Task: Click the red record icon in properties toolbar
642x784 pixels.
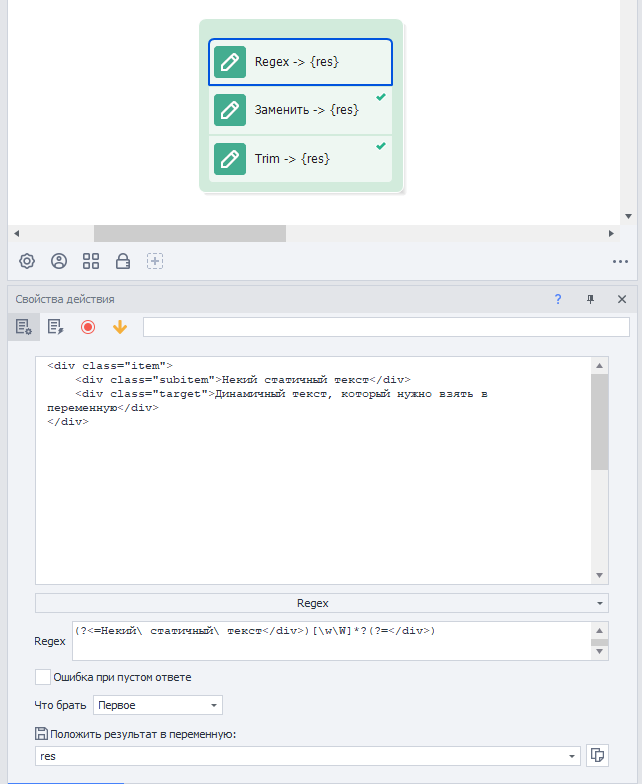Action: pos(88,327)
